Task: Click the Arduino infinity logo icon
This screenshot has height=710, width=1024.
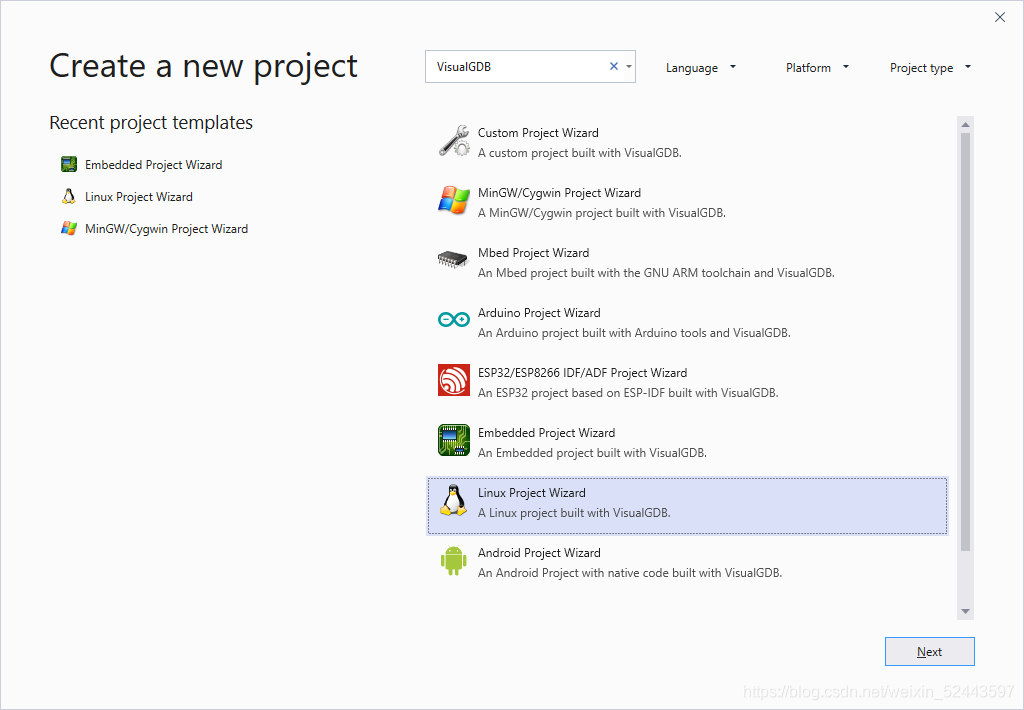Action: click(x=454, y=319)
